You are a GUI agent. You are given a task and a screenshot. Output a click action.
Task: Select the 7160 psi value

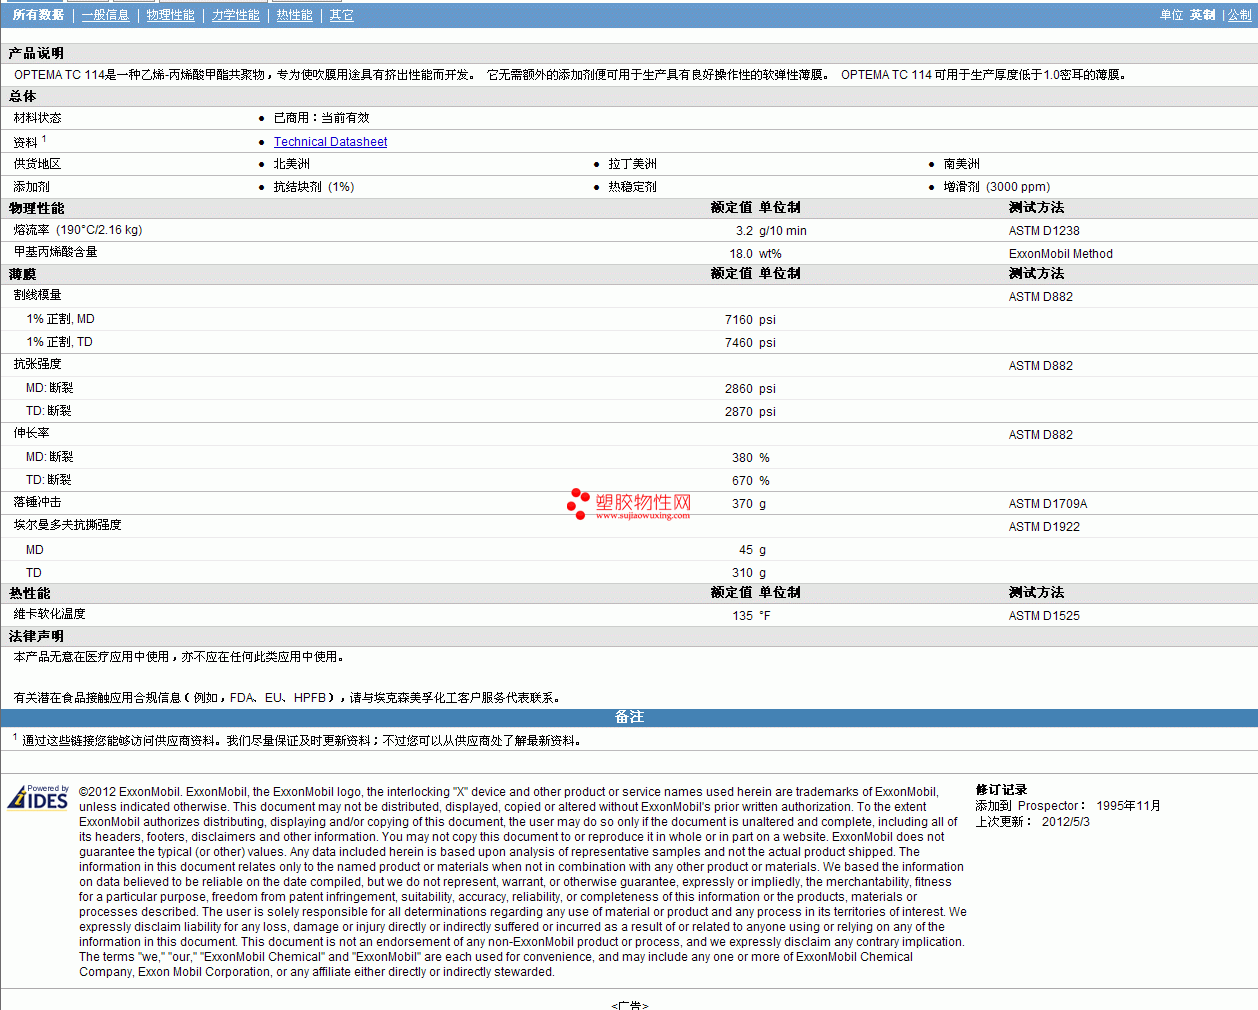[x=750, y=320]
